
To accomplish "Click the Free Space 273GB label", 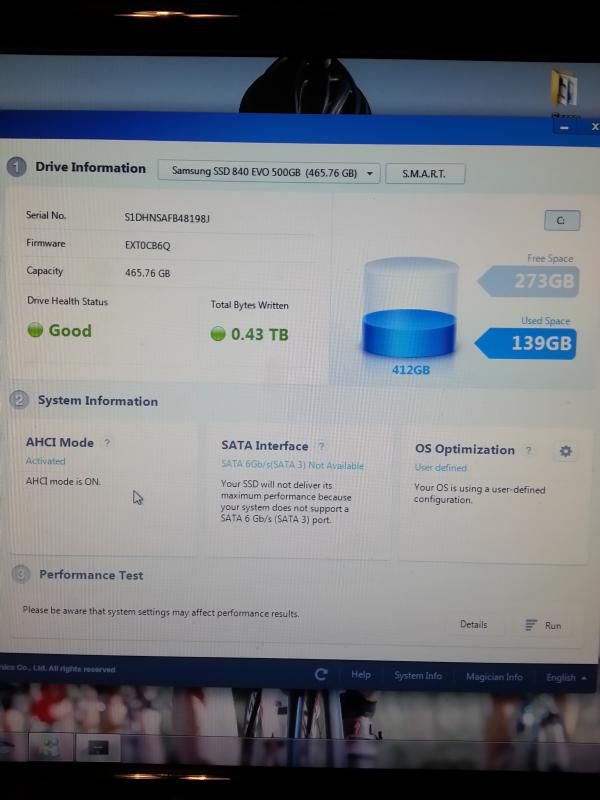I will point(529,281).
